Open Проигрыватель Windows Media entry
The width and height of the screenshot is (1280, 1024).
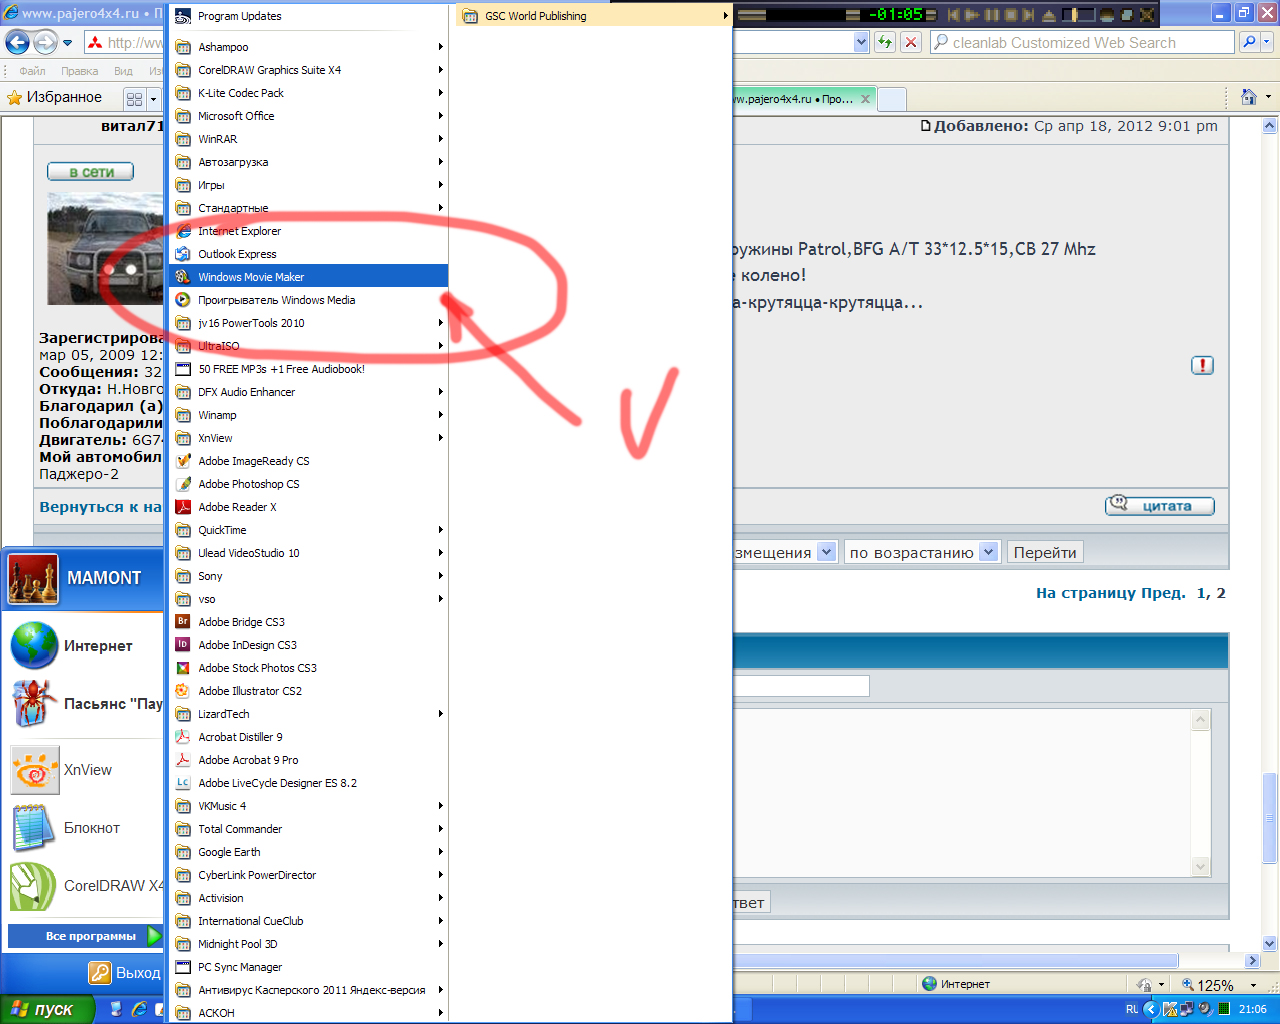[x=309, y=300]
